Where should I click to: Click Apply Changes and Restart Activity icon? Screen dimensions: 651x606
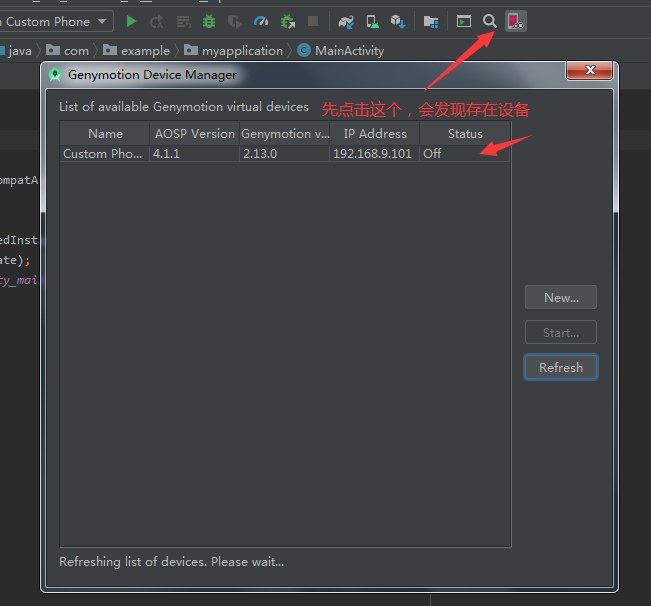[157, 22]
